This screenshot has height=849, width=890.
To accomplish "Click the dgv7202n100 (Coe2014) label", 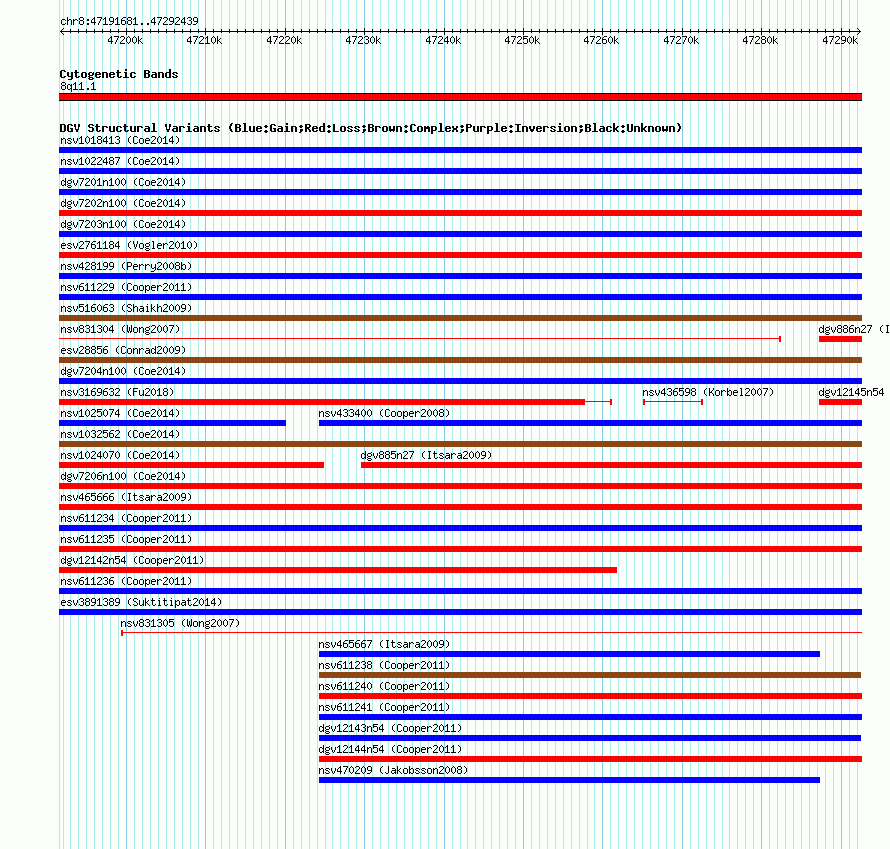I will [123, 203].
